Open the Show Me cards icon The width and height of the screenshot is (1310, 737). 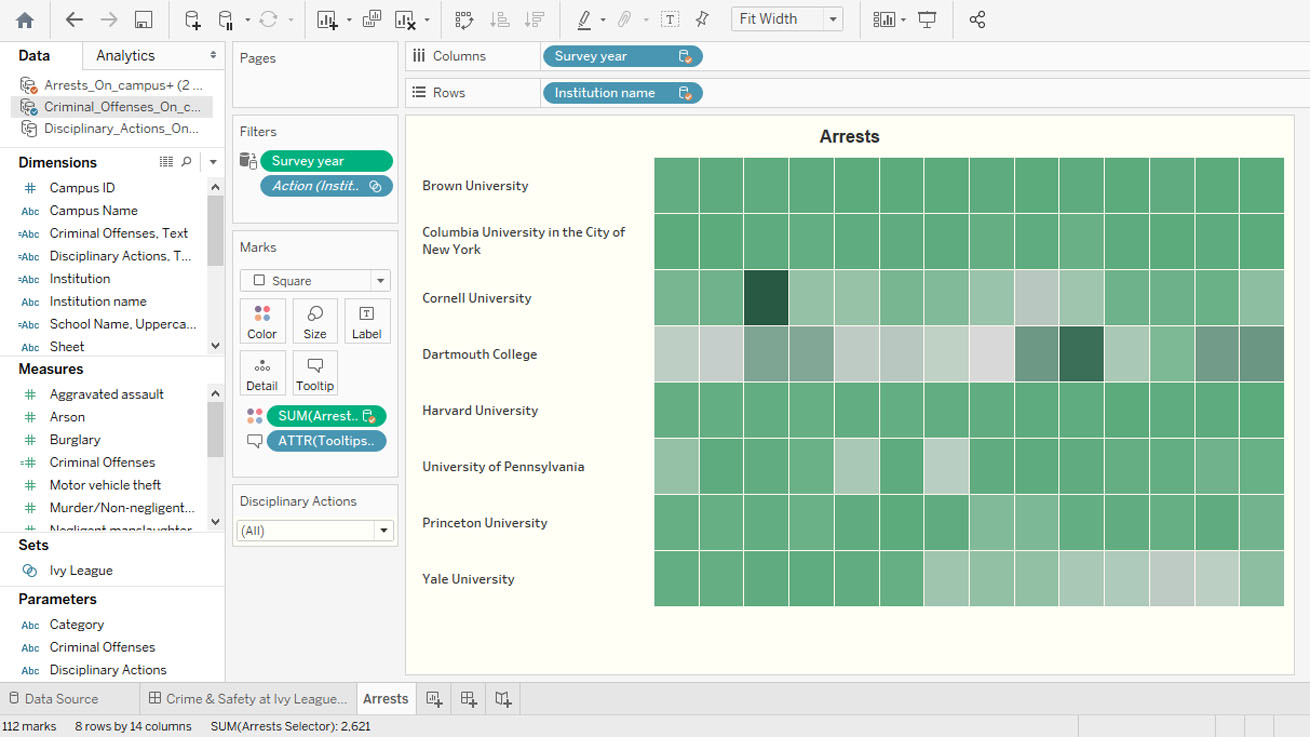[883, 19]
